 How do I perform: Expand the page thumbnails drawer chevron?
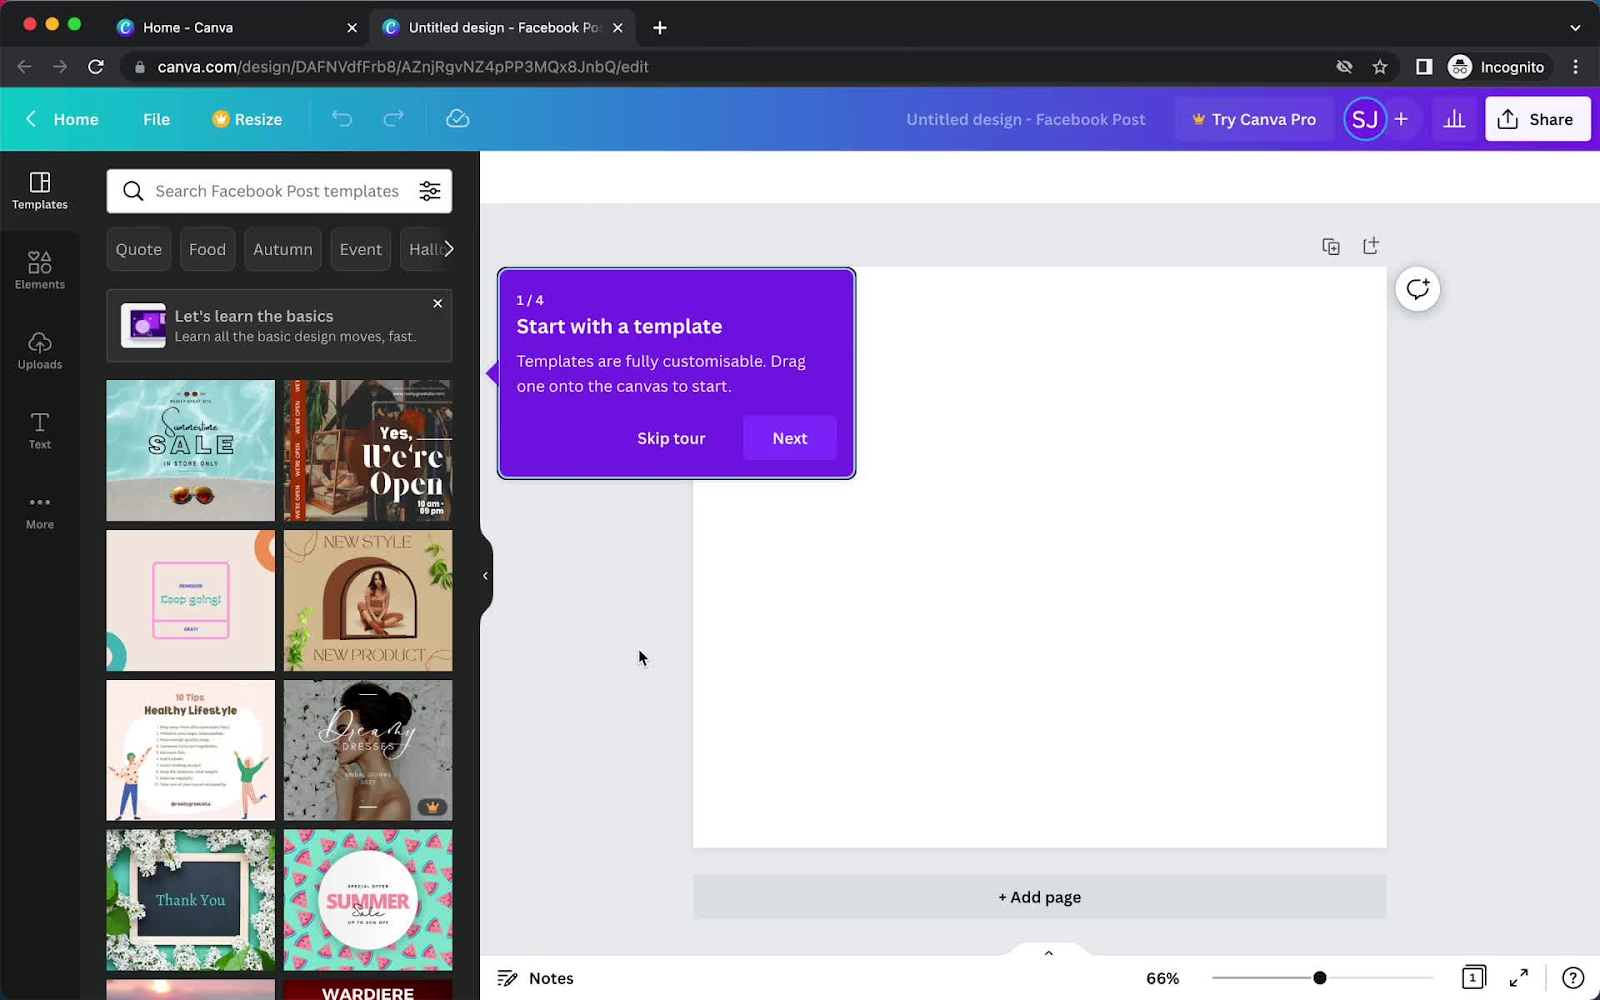click(x=1048, y=952)
